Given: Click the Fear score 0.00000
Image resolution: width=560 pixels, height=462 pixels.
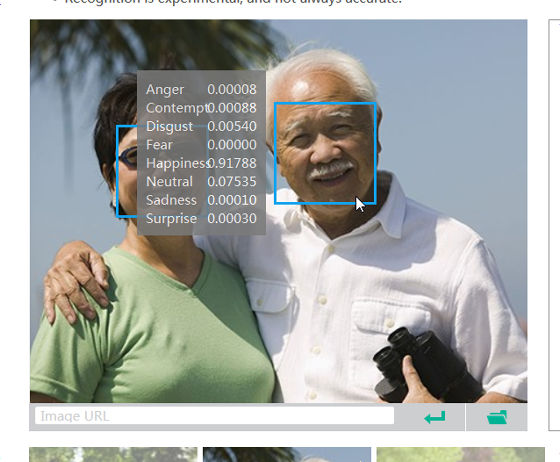Looking at the screenshot, I should point(232,145).
